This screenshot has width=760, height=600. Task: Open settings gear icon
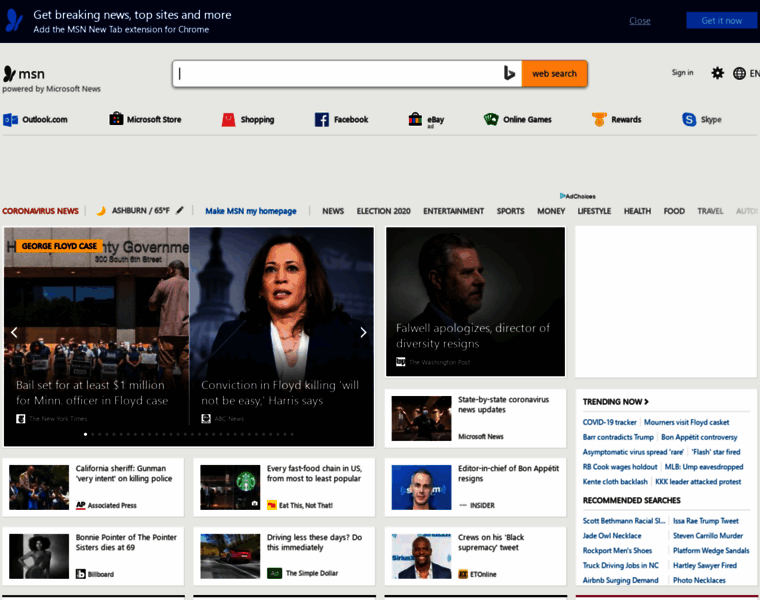point(717,73)
